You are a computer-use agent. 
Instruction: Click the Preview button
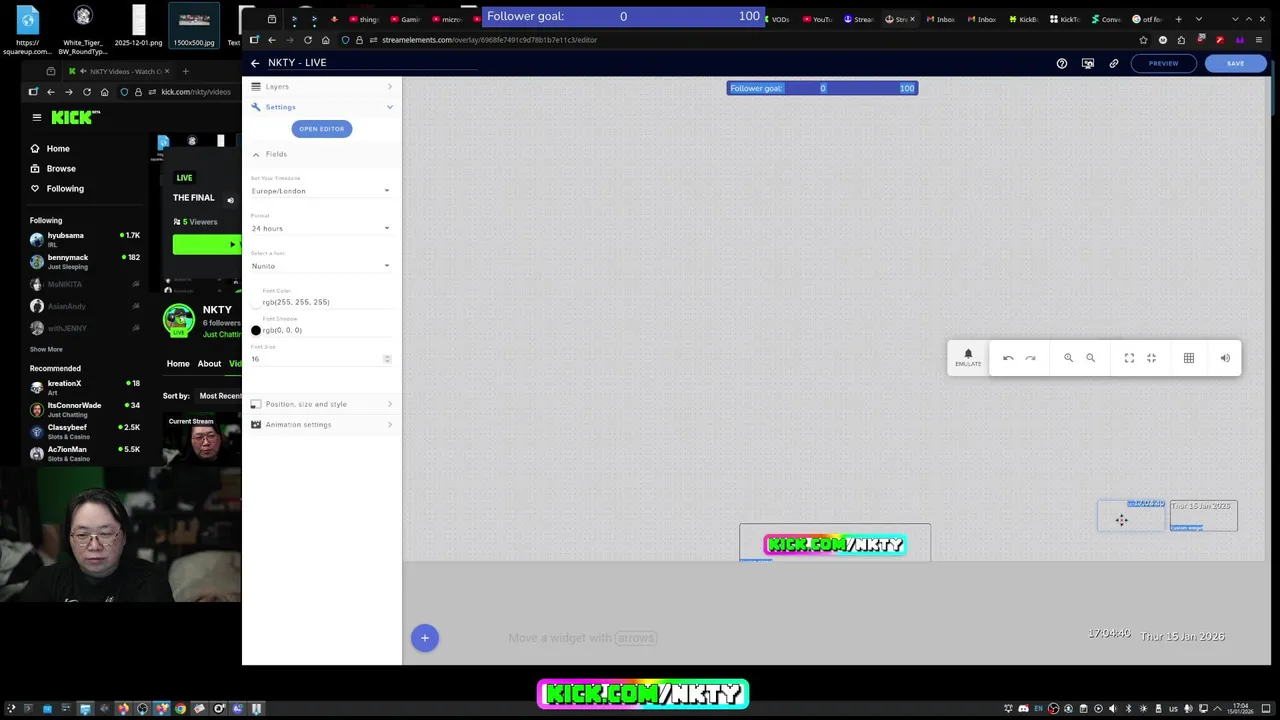(x=1163, y=63)
